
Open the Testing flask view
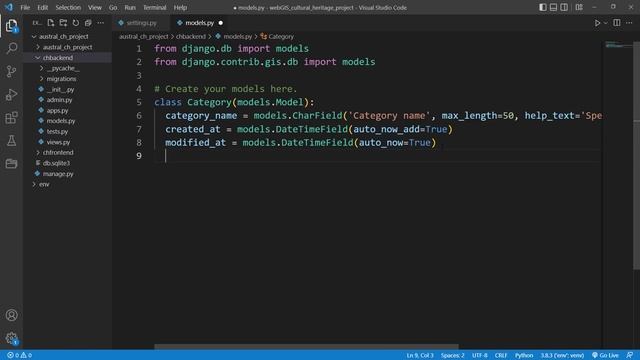coord(11,140)
